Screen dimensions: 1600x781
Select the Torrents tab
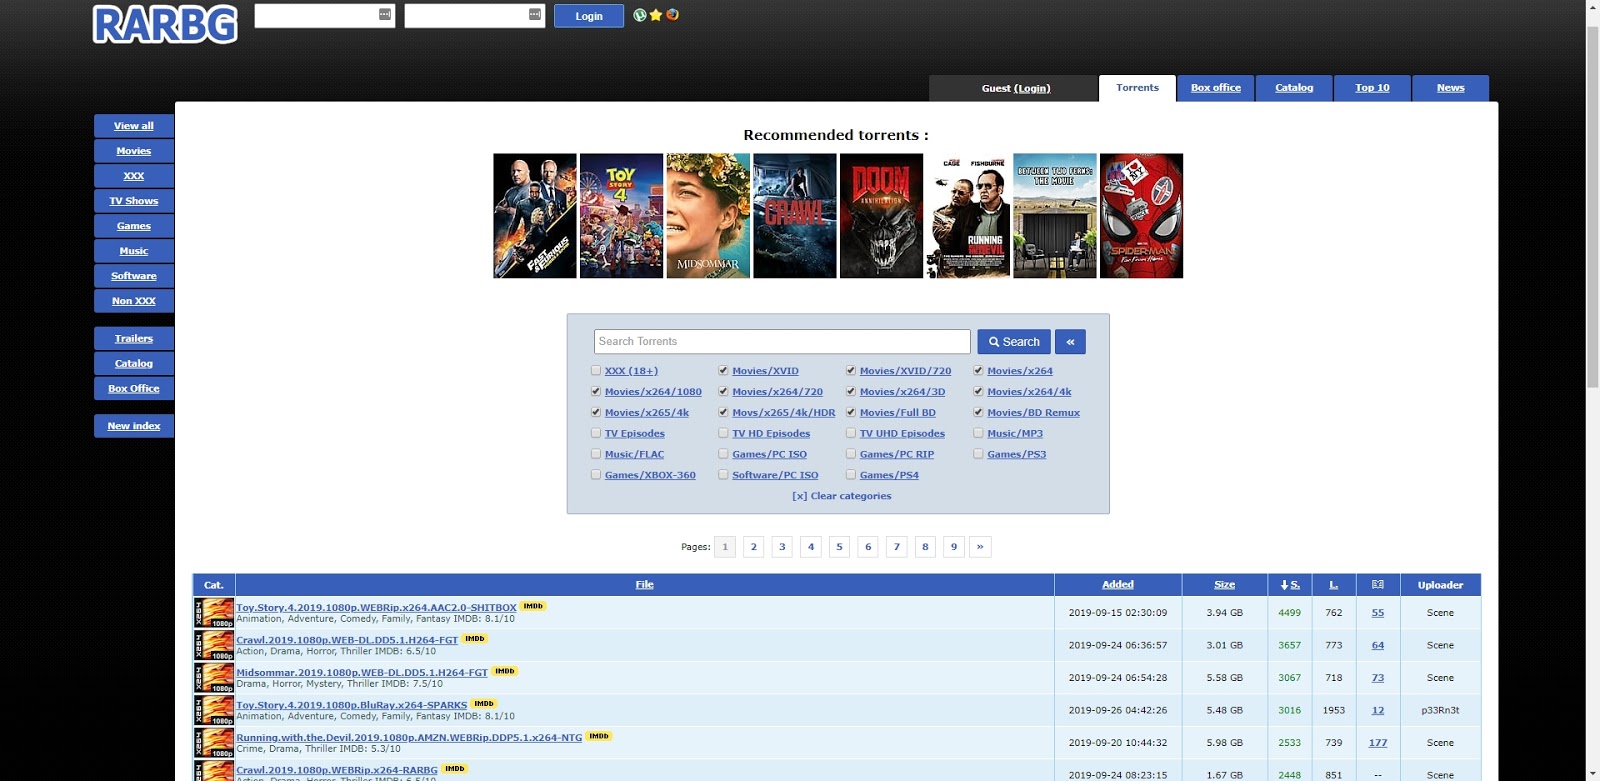(1138, 88)
